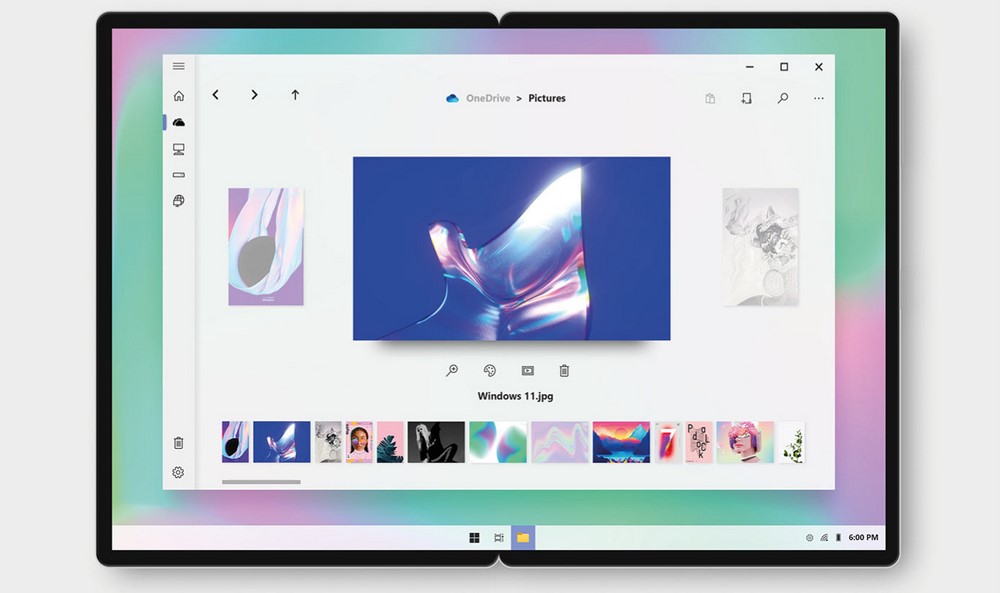Delete Windows 11.jpg with trash icon
1000x593 pixels.
[564, 370]
